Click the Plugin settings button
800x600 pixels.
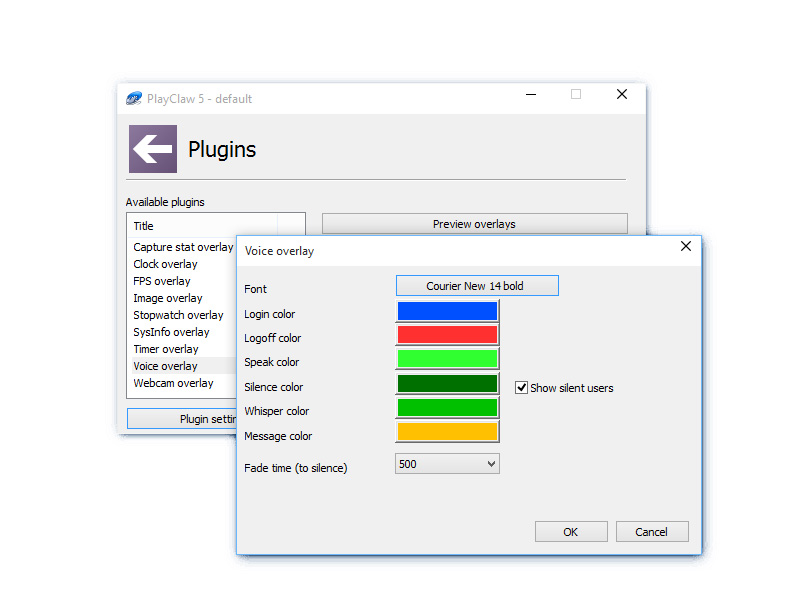click(182, 419)
